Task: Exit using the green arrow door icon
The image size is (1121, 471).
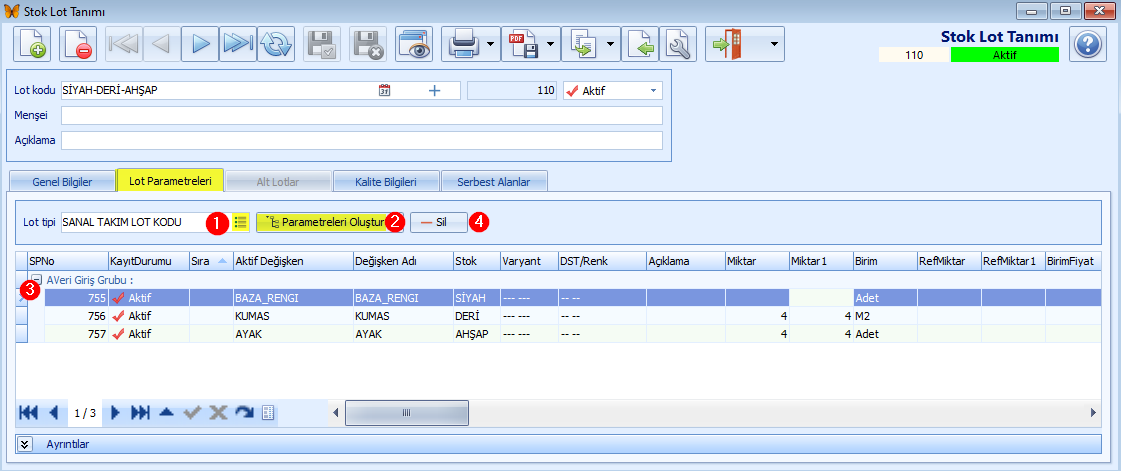Action: coord(729,44)
